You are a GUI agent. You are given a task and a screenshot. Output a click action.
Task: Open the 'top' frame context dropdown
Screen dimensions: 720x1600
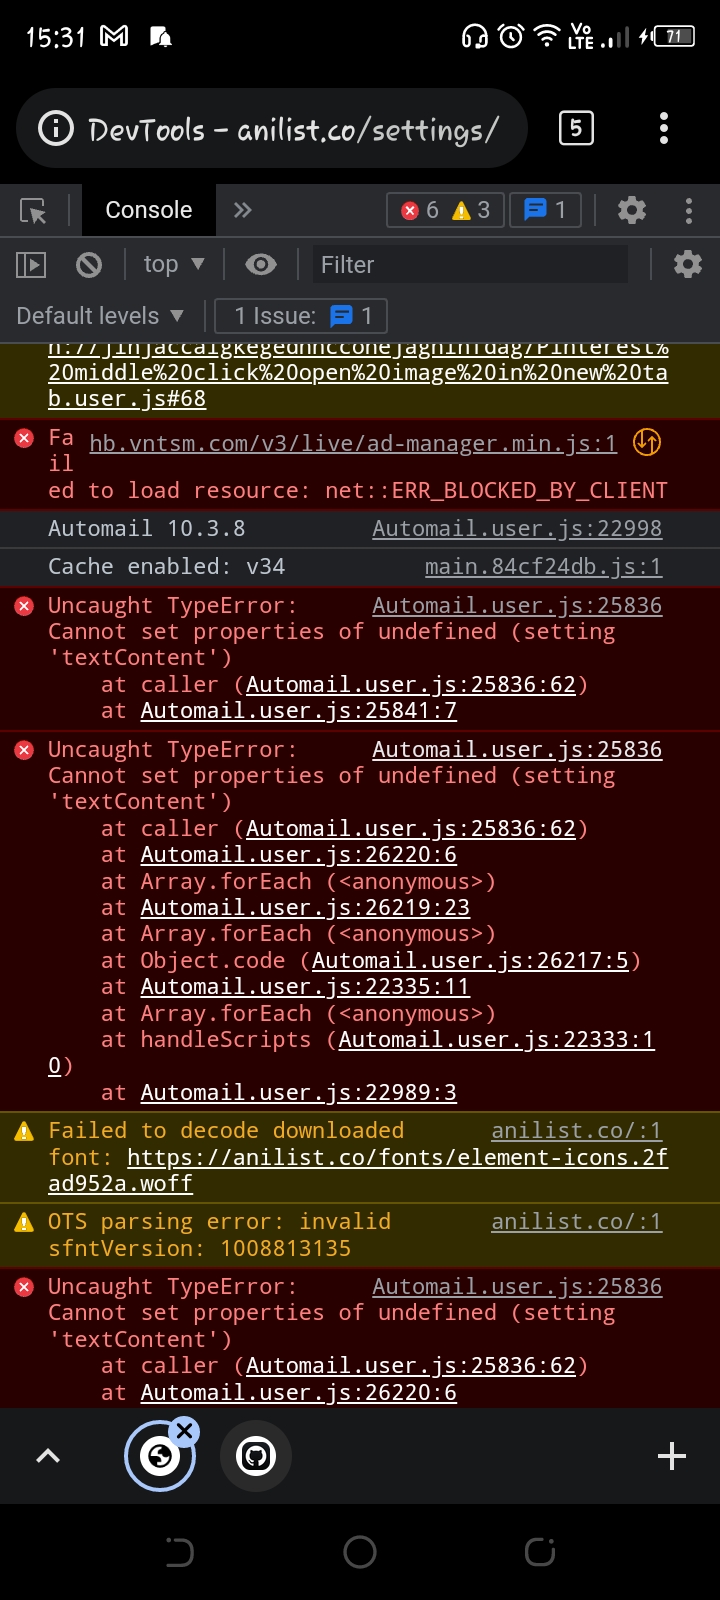tap(173, 264)
